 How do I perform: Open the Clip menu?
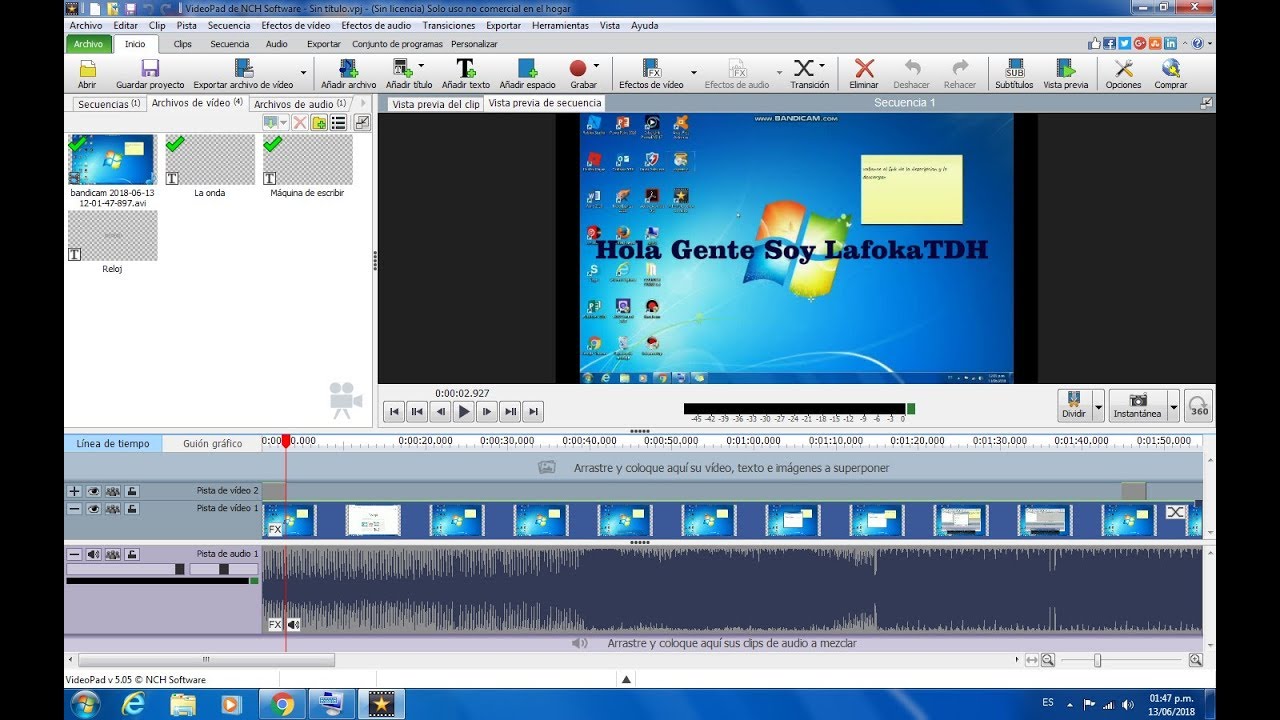(x=157, y=26)
